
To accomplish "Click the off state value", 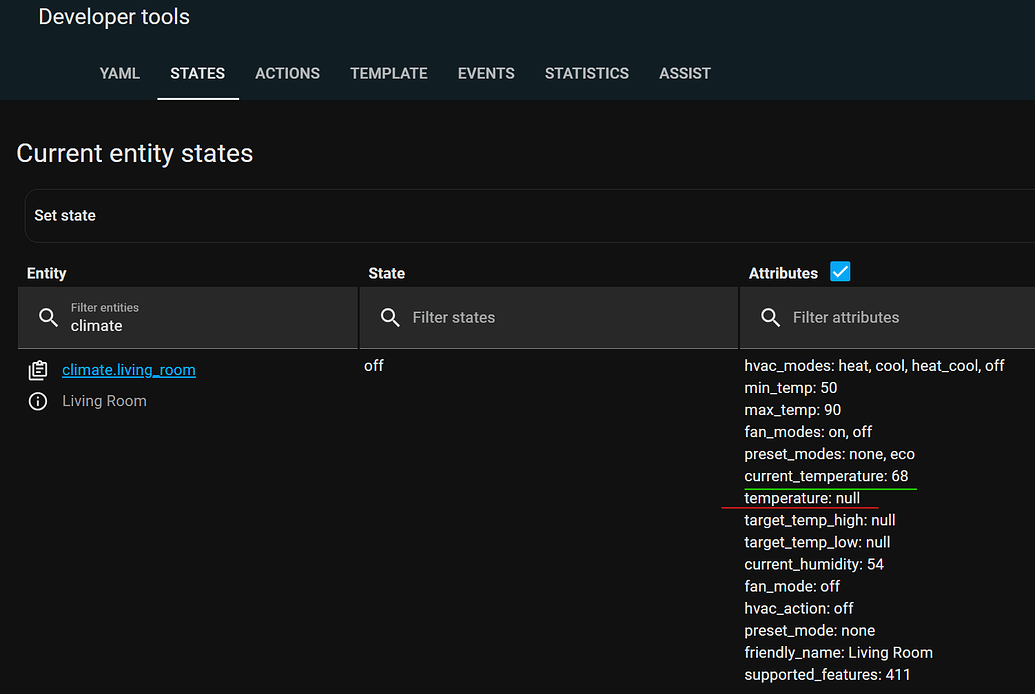I will point(374,365).
